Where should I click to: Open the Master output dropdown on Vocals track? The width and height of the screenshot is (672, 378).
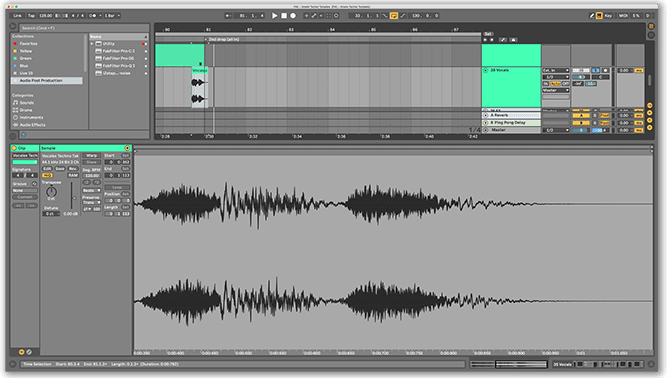coord(556,90)
